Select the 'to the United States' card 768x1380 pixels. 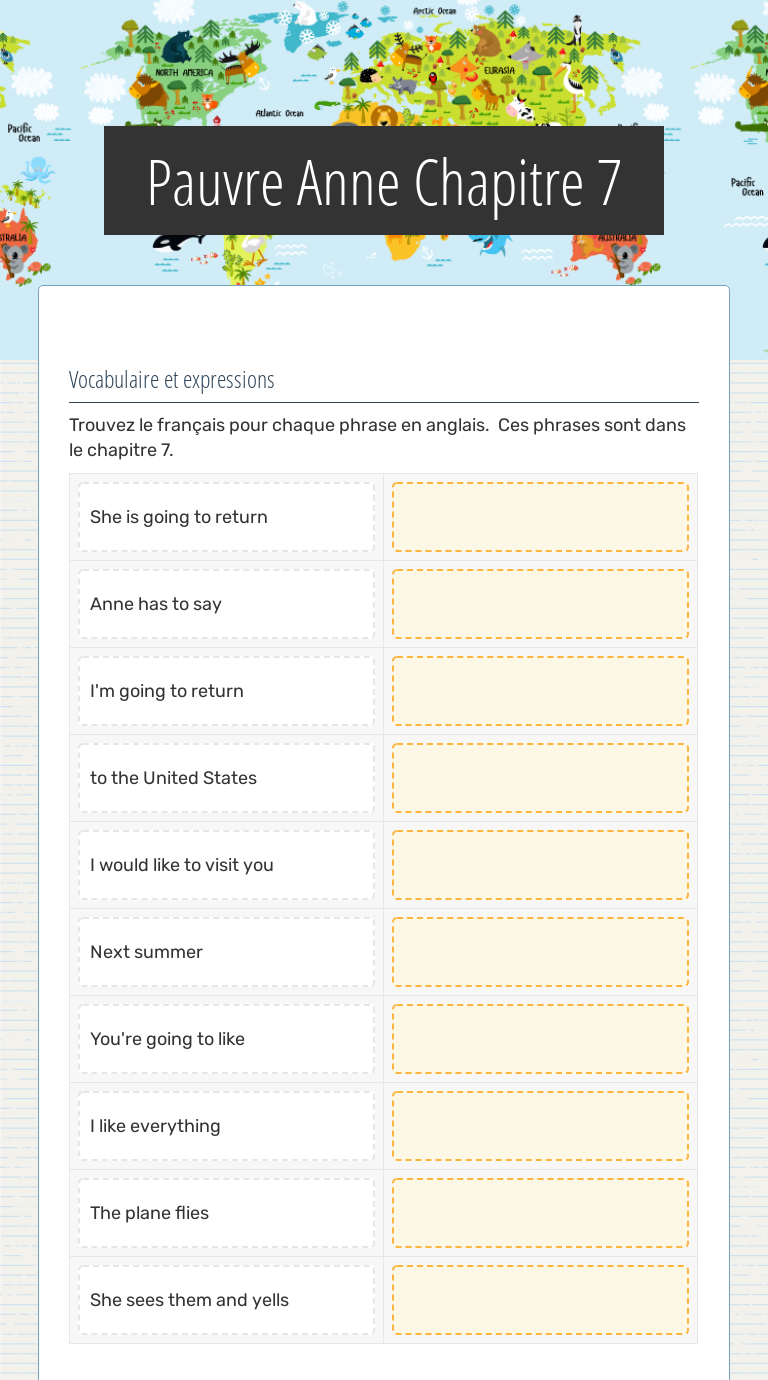226,778
